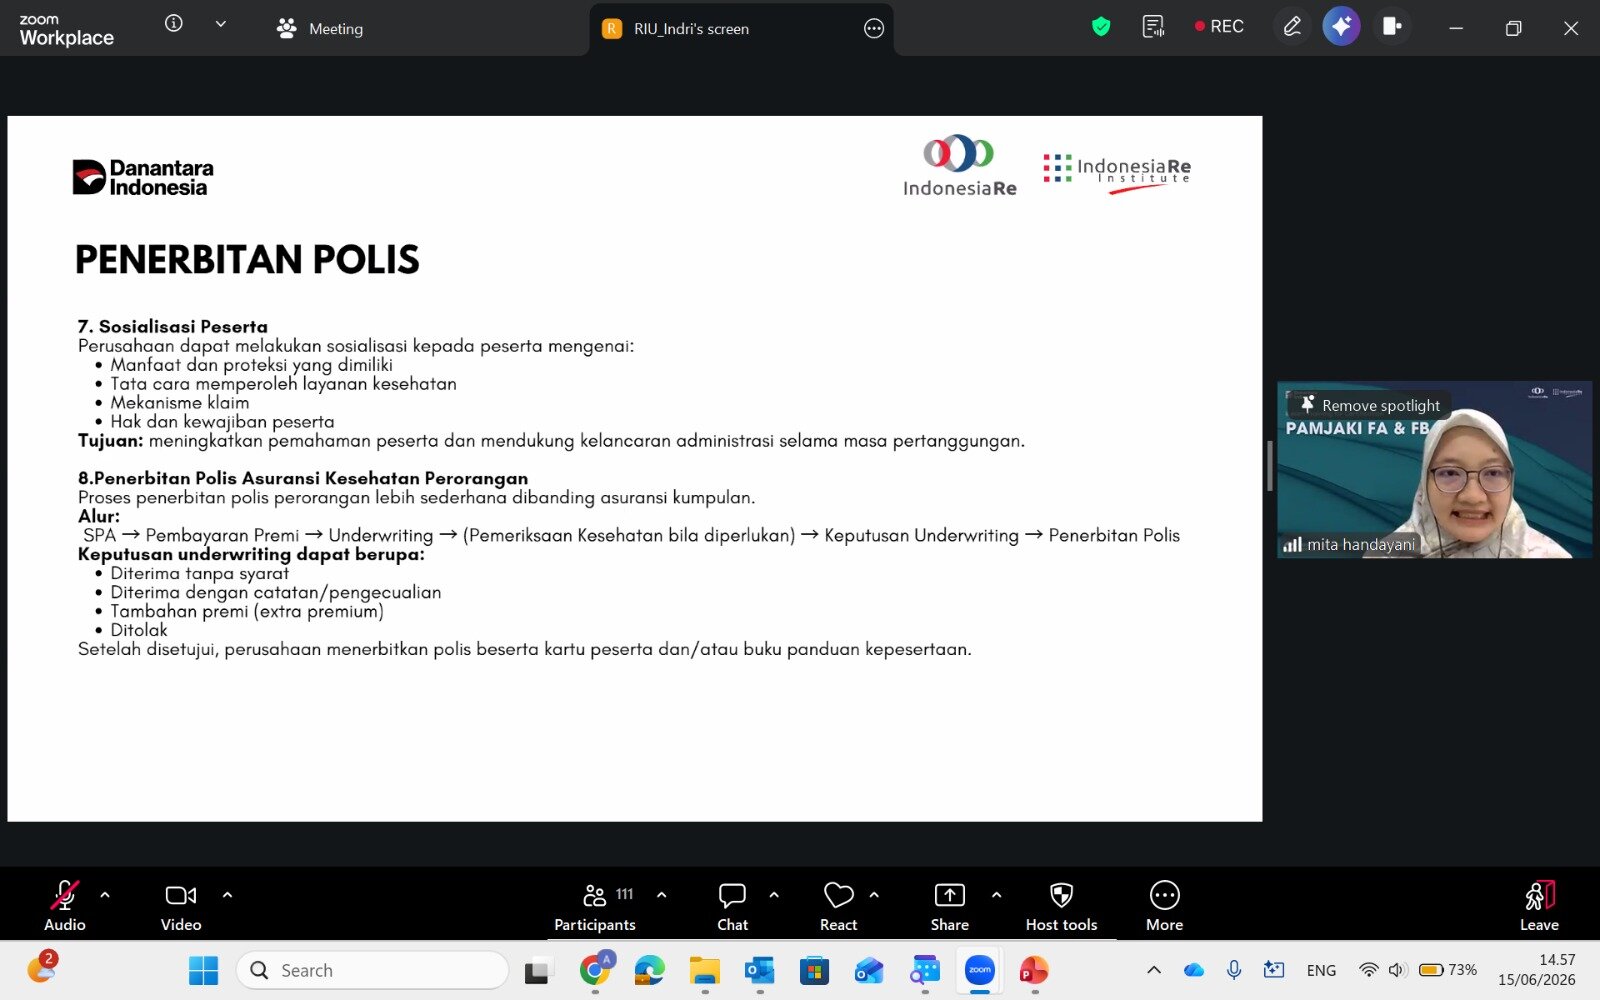The image size is (1600, 1000).
Task: Expand reactions options arrow
Action: tap(874, 895)
